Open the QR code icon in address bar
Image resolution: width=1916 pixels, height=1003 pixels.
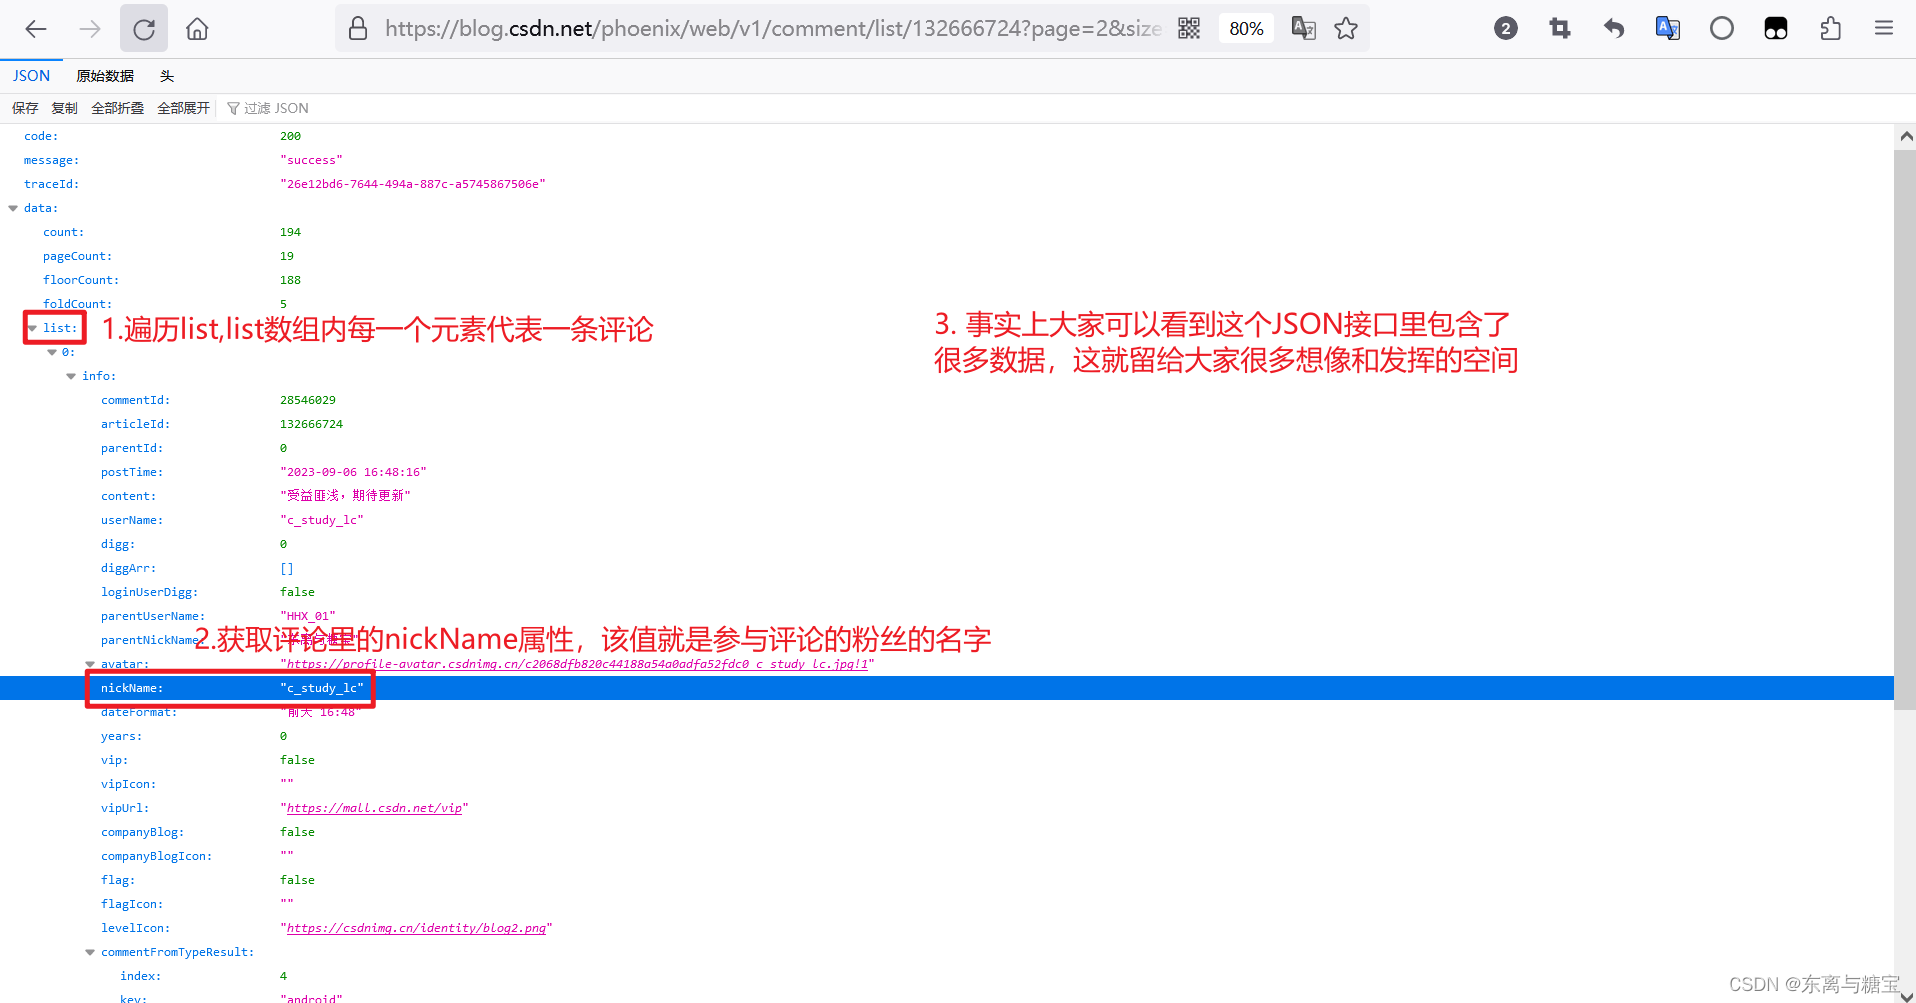[x=1189, y=29]
